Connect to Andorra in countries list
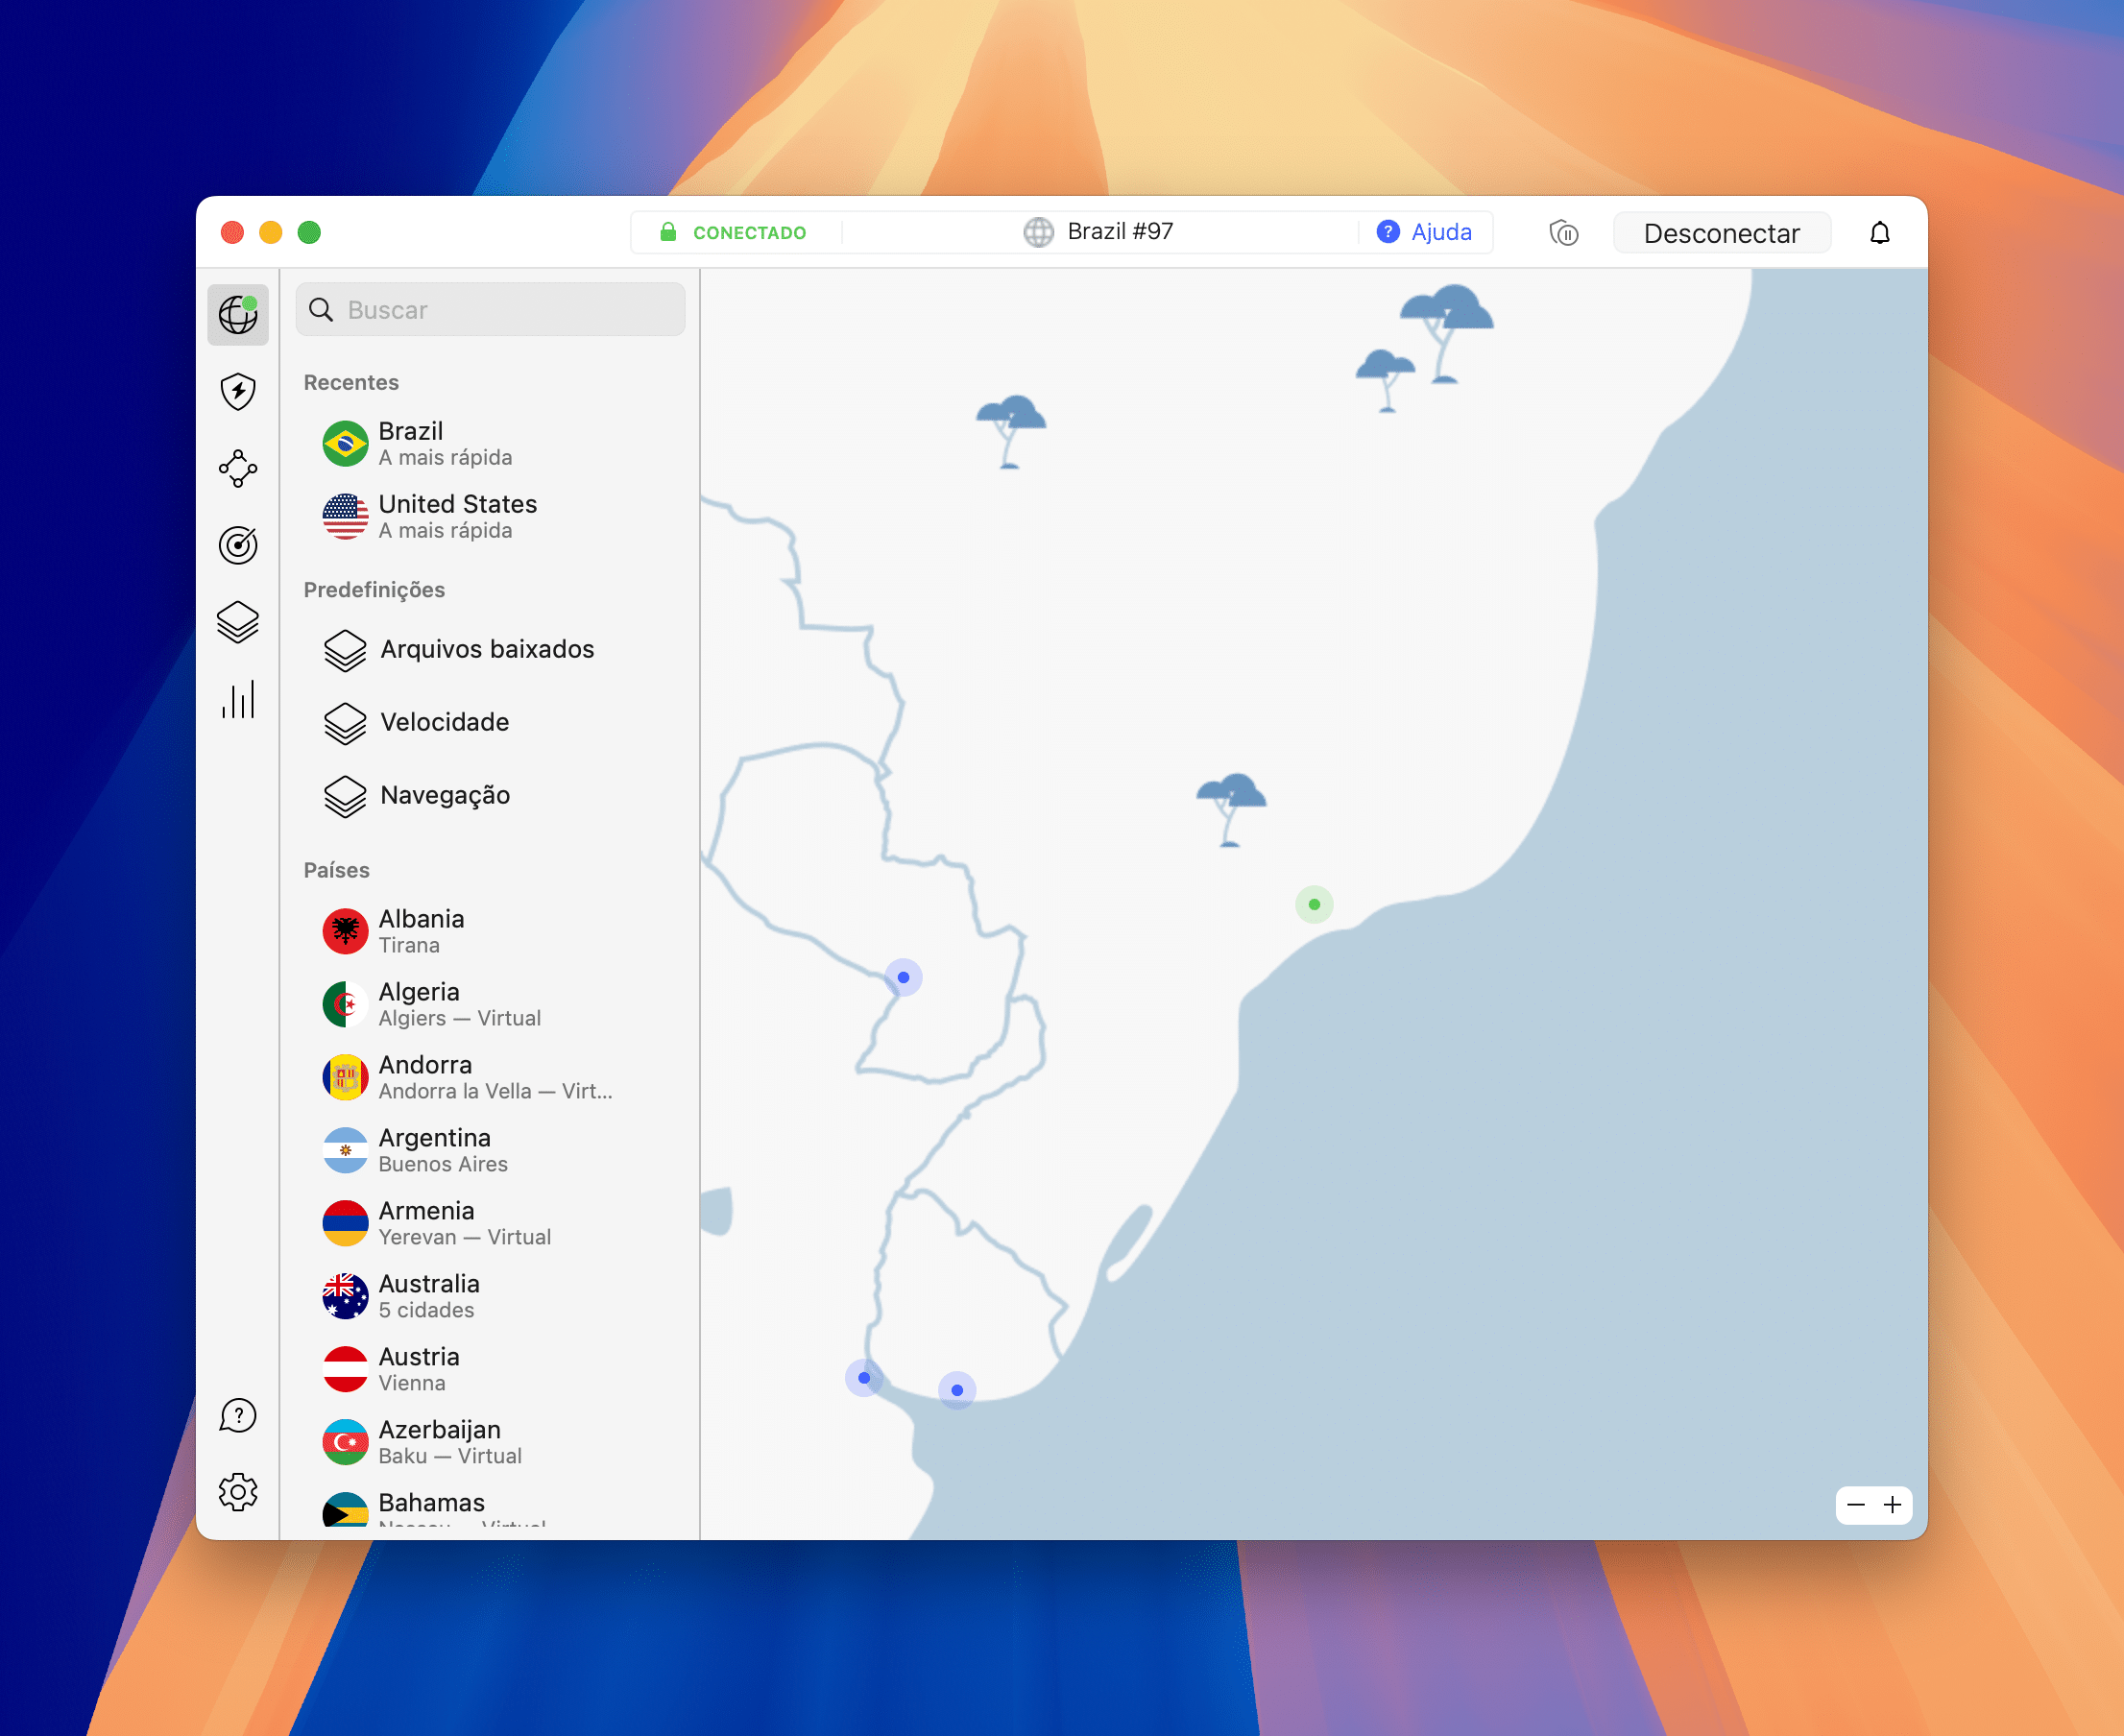 490,1078
